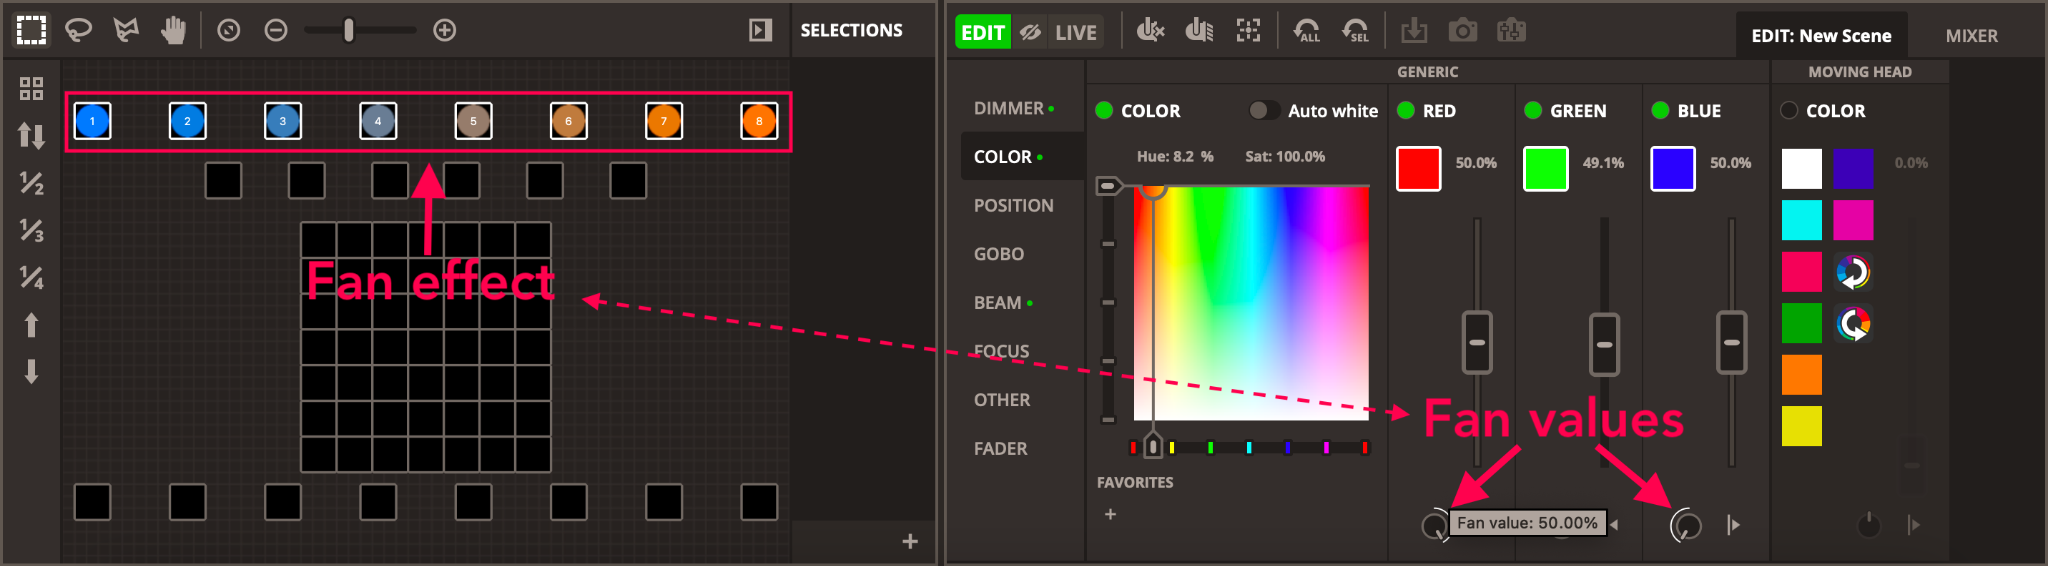The height and width of the screenshot is (566, 2048).
Task: Pick the orange preset color swatch
Action: tap(1801, 375)
